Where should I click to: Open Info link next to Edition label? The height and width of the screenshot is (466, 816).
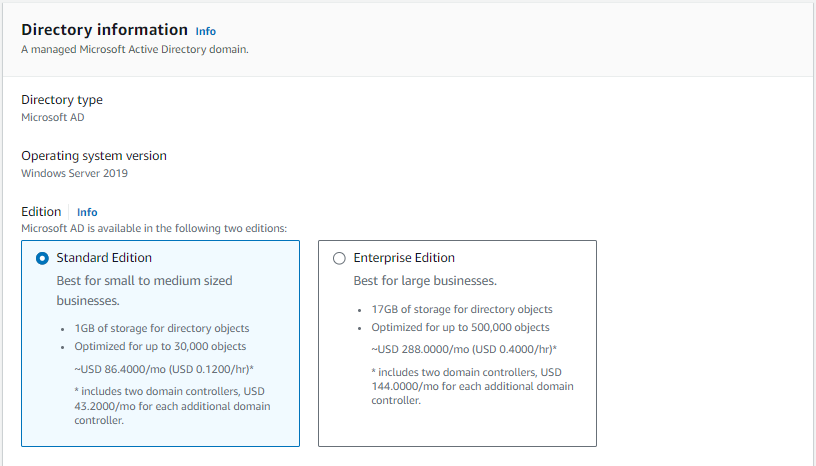click(87, 212)
